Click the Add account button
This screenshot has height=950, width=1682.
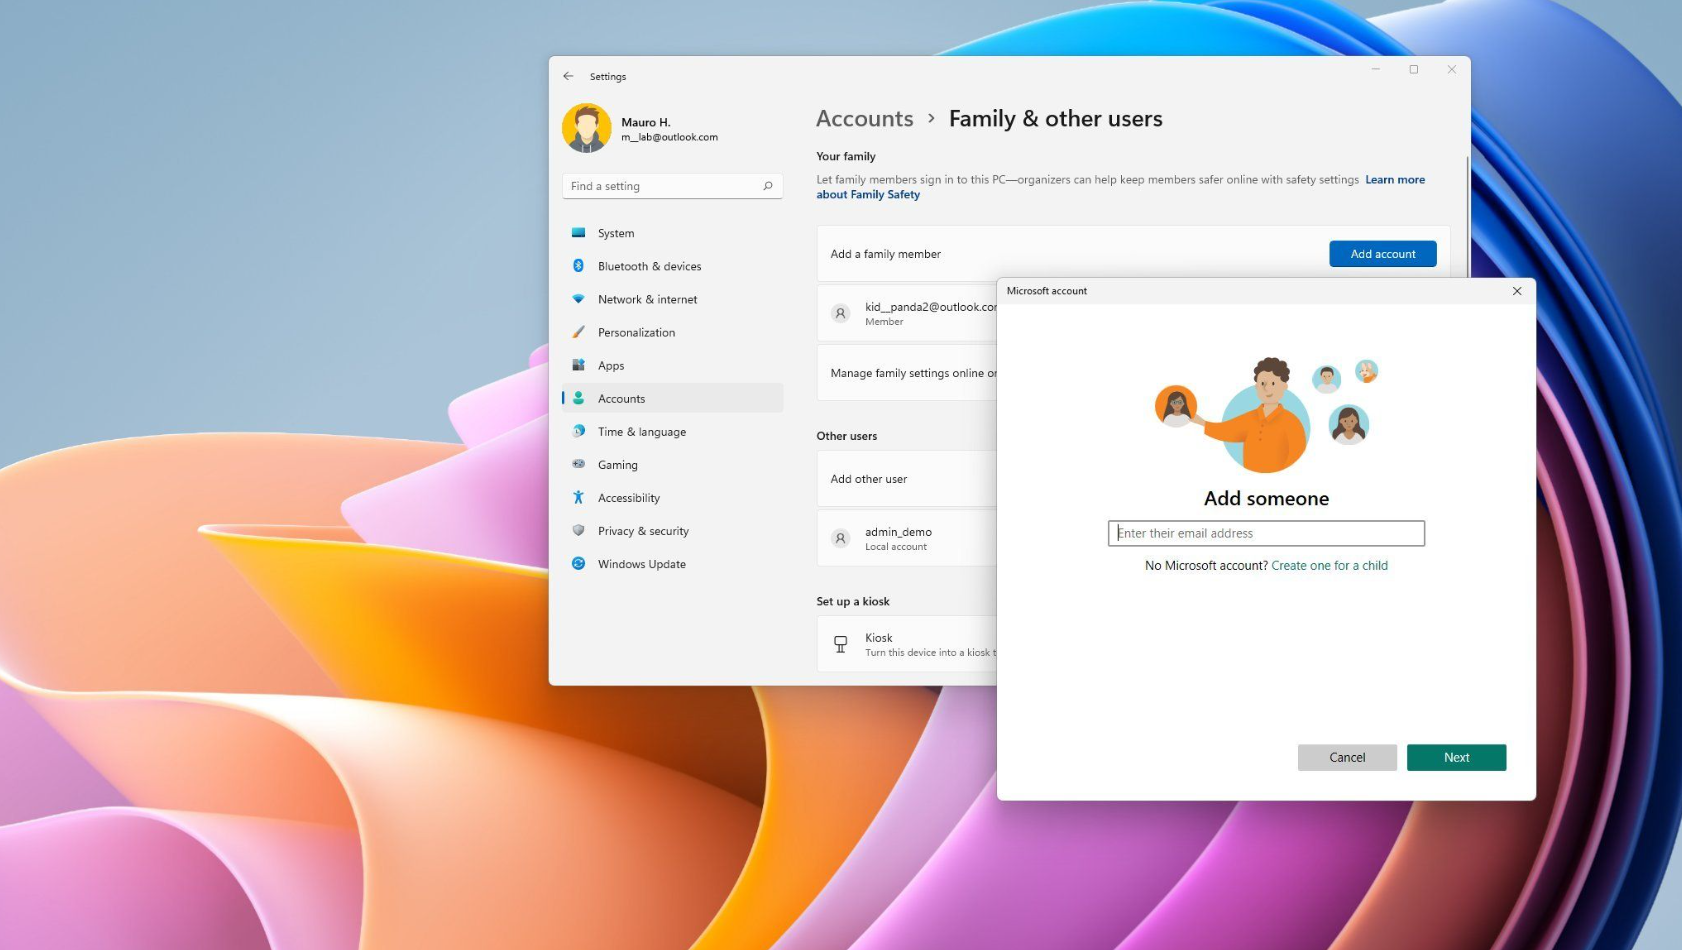tap(1382, 254)
